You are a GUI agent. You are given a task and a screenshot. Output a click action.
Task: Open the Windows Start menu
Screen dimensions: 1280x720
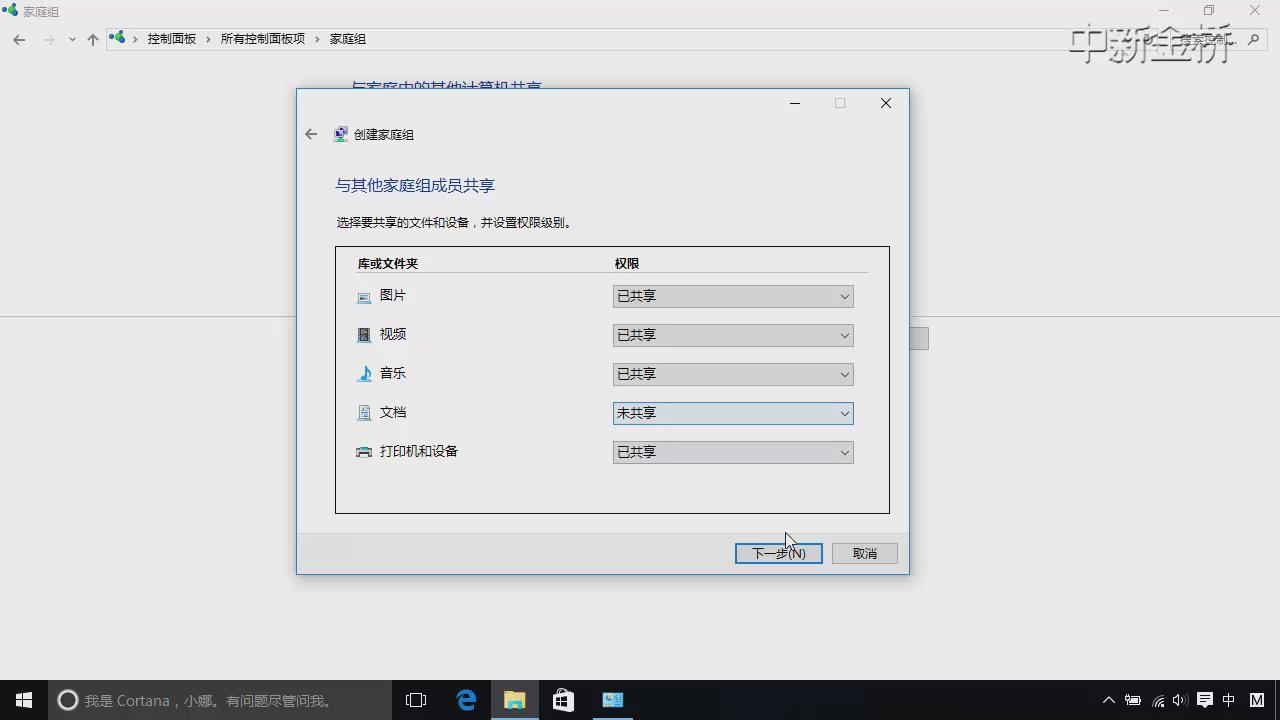point(24,700)
